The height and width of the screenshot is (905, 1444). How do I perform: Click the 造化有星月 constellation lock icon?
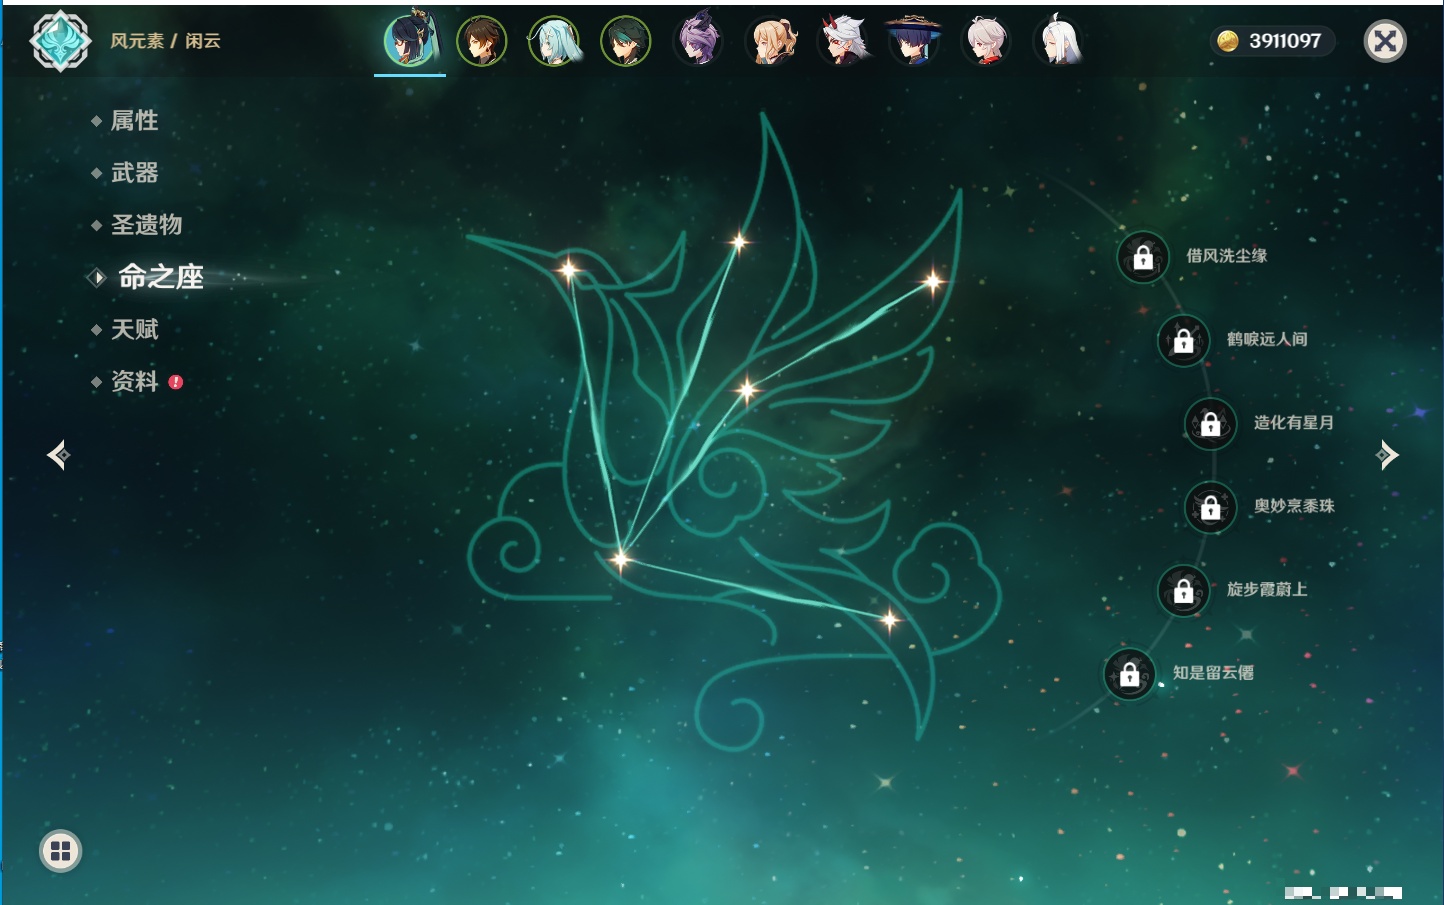pos(1210,424)
